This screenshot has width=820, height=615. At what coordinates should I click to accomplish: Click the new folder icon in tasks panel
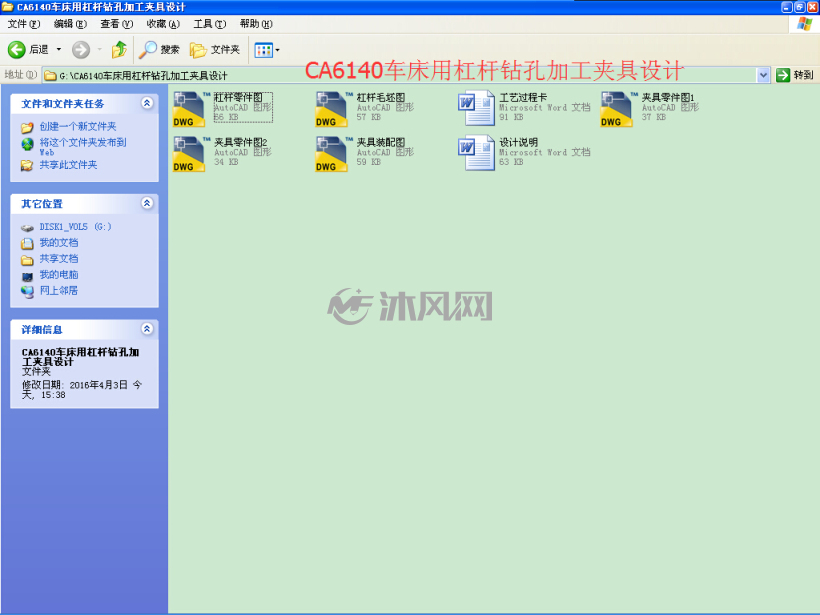pos(27,127)
